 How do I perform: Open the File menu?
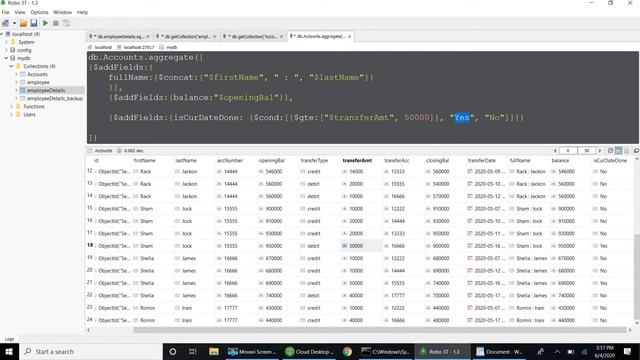[x=5, y=12]
